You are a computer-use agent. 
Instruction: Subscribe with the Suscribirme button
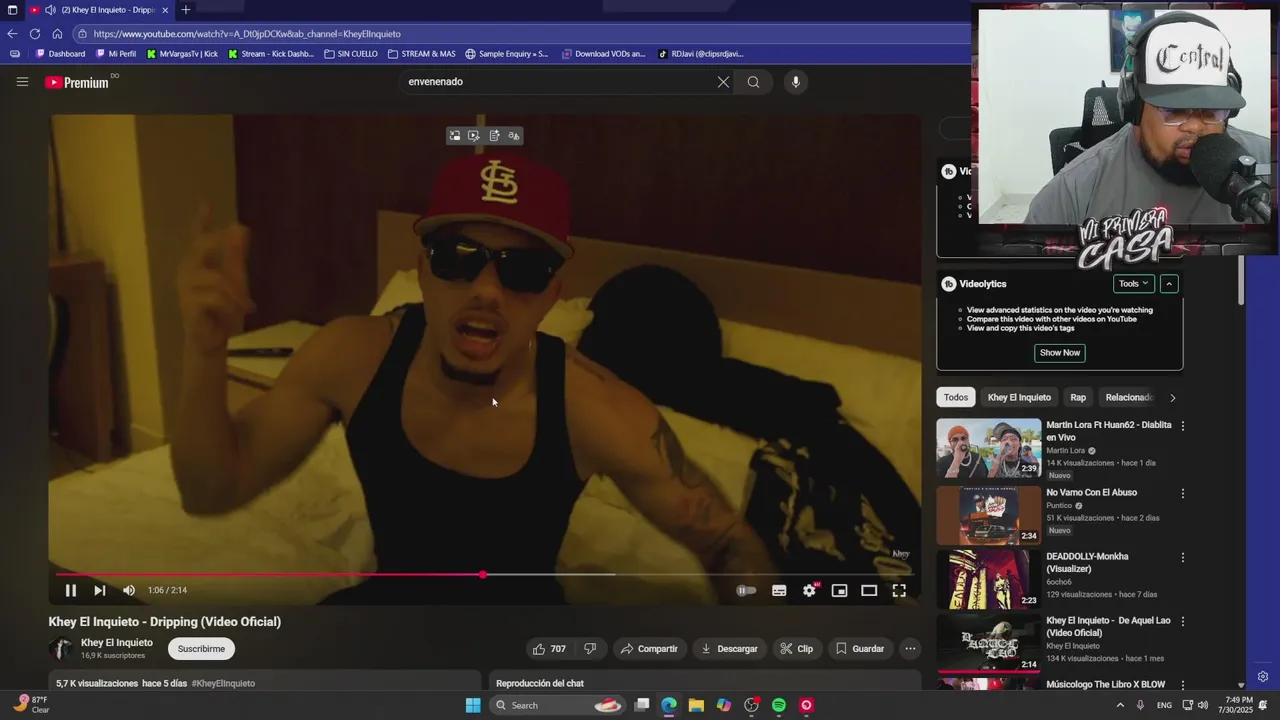[201, 649]
